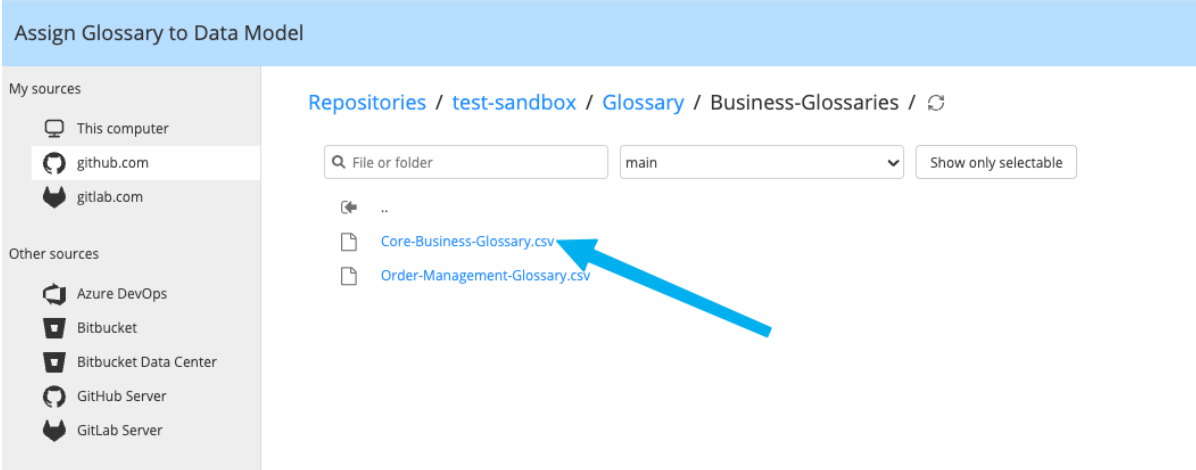Click the GitHub Server icon
Viewport: 1196px width, 470px height.
[54, 396]
